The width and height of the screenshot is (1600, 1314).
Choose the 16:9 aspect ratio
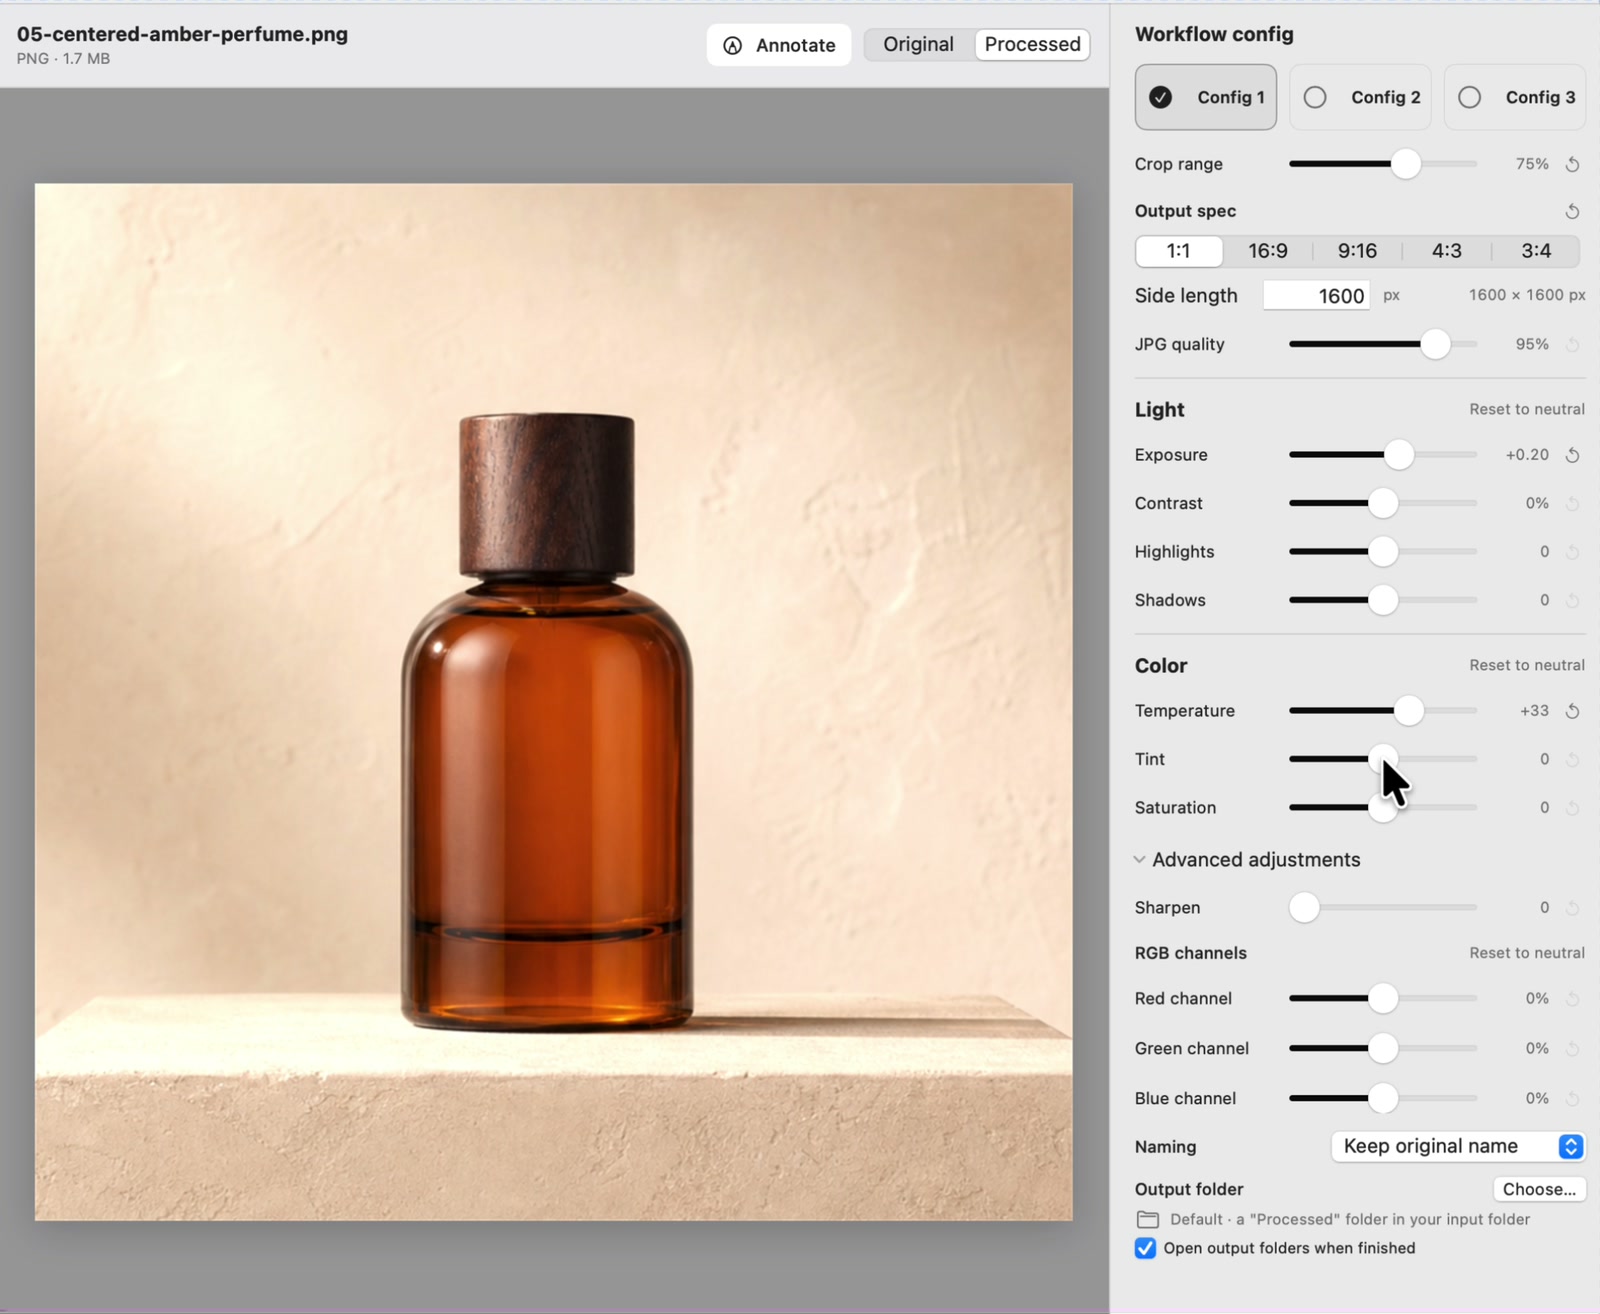click(1268, 251)
